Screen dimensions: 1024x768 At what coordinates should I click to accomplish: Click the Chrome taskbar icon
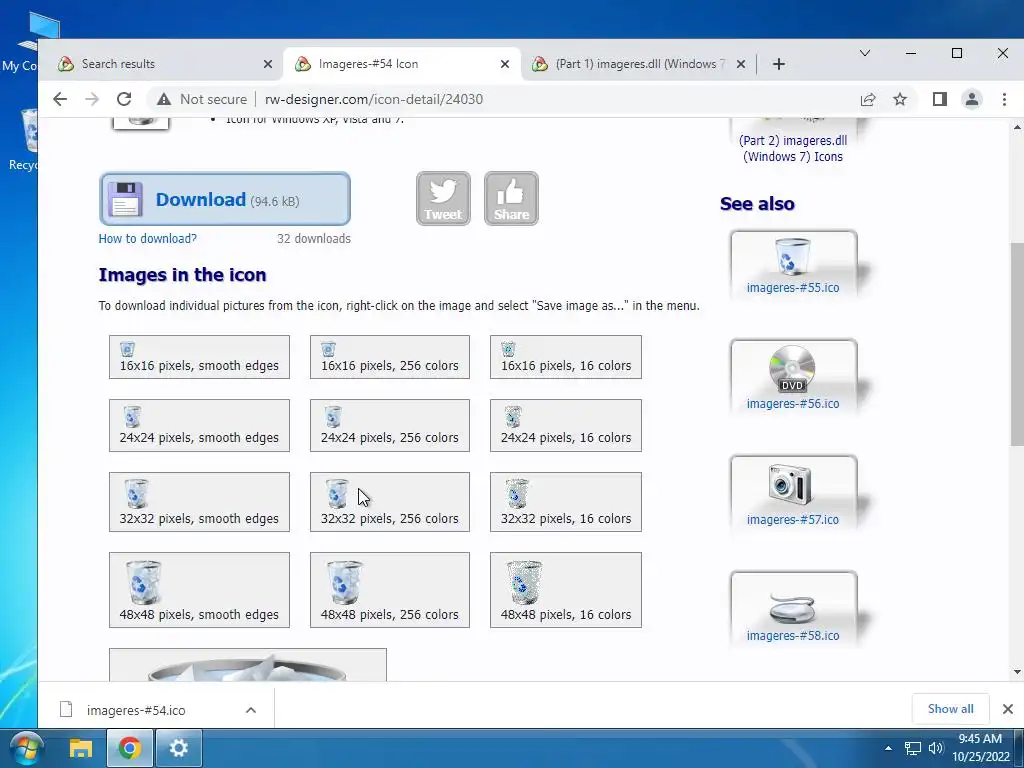[129, 748]
